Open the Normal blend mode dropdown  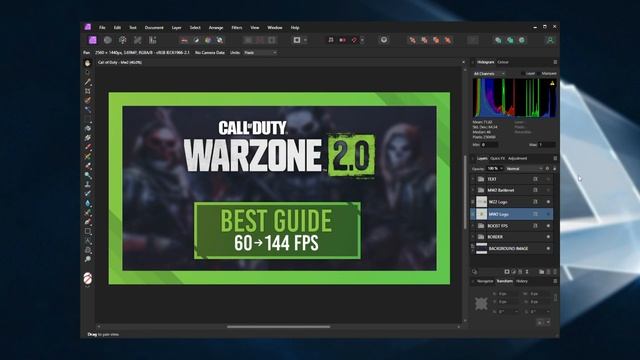(x=524, y=168)
